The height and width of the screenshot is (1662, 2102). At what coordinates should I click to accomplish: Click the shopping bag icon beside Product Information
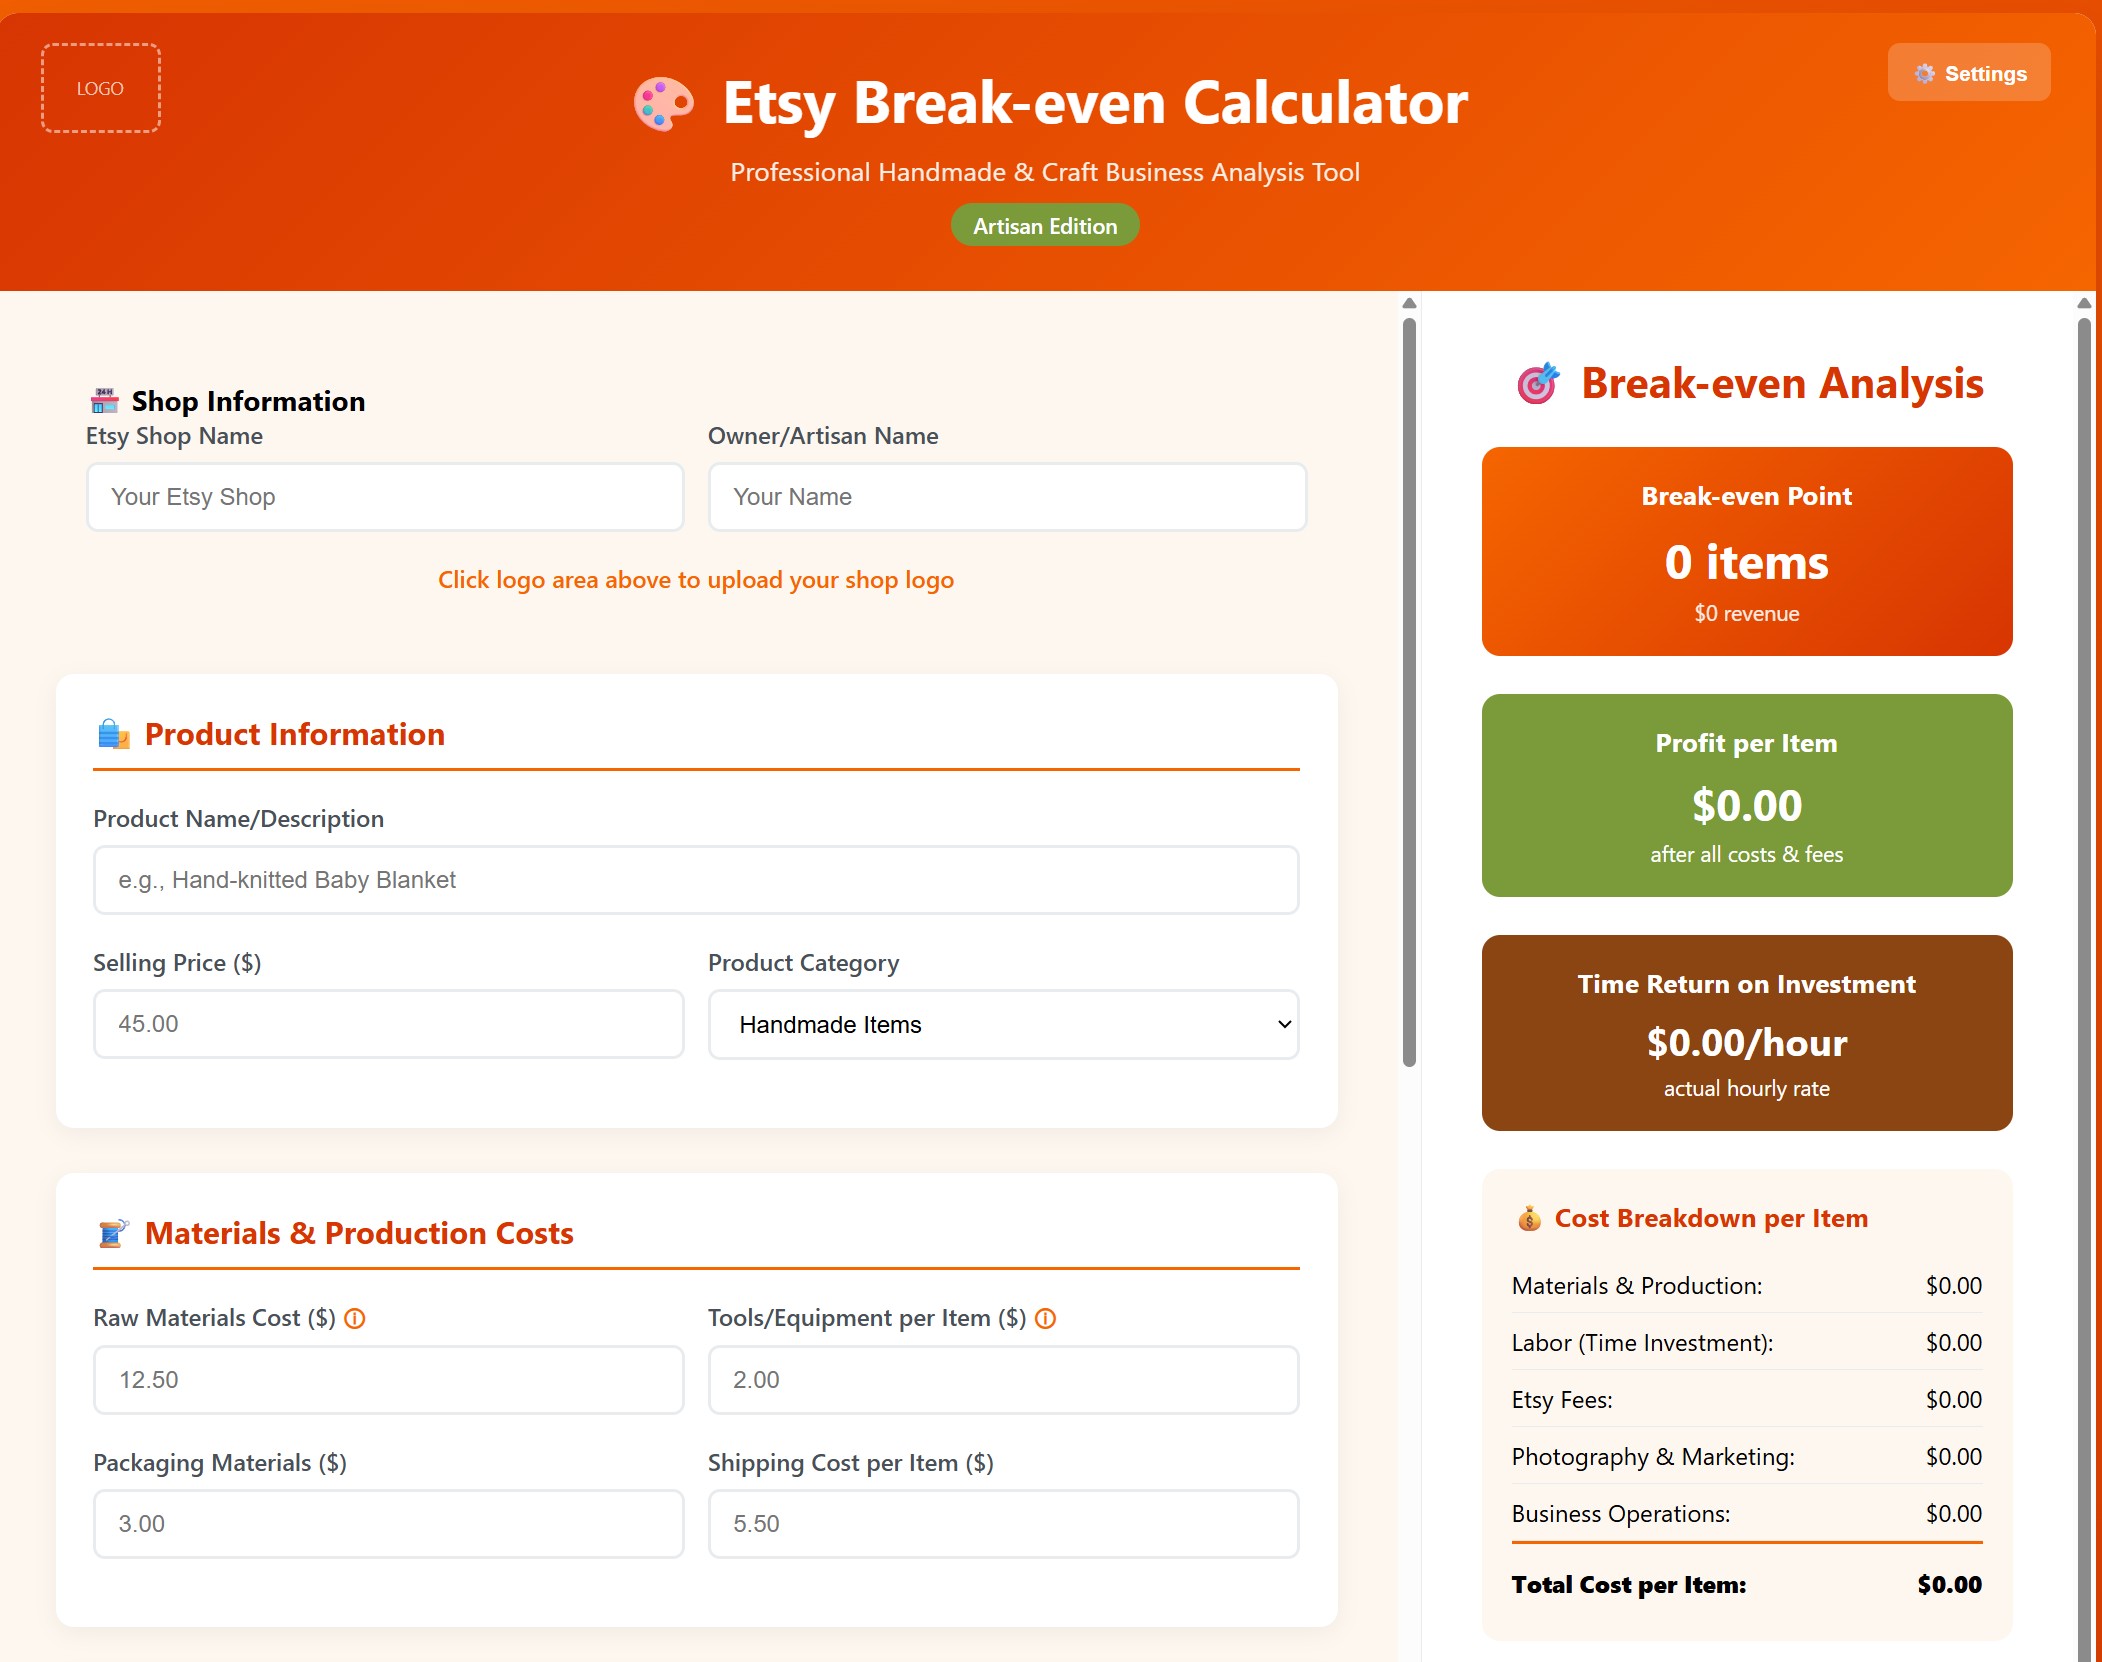(x=113, y=733)
